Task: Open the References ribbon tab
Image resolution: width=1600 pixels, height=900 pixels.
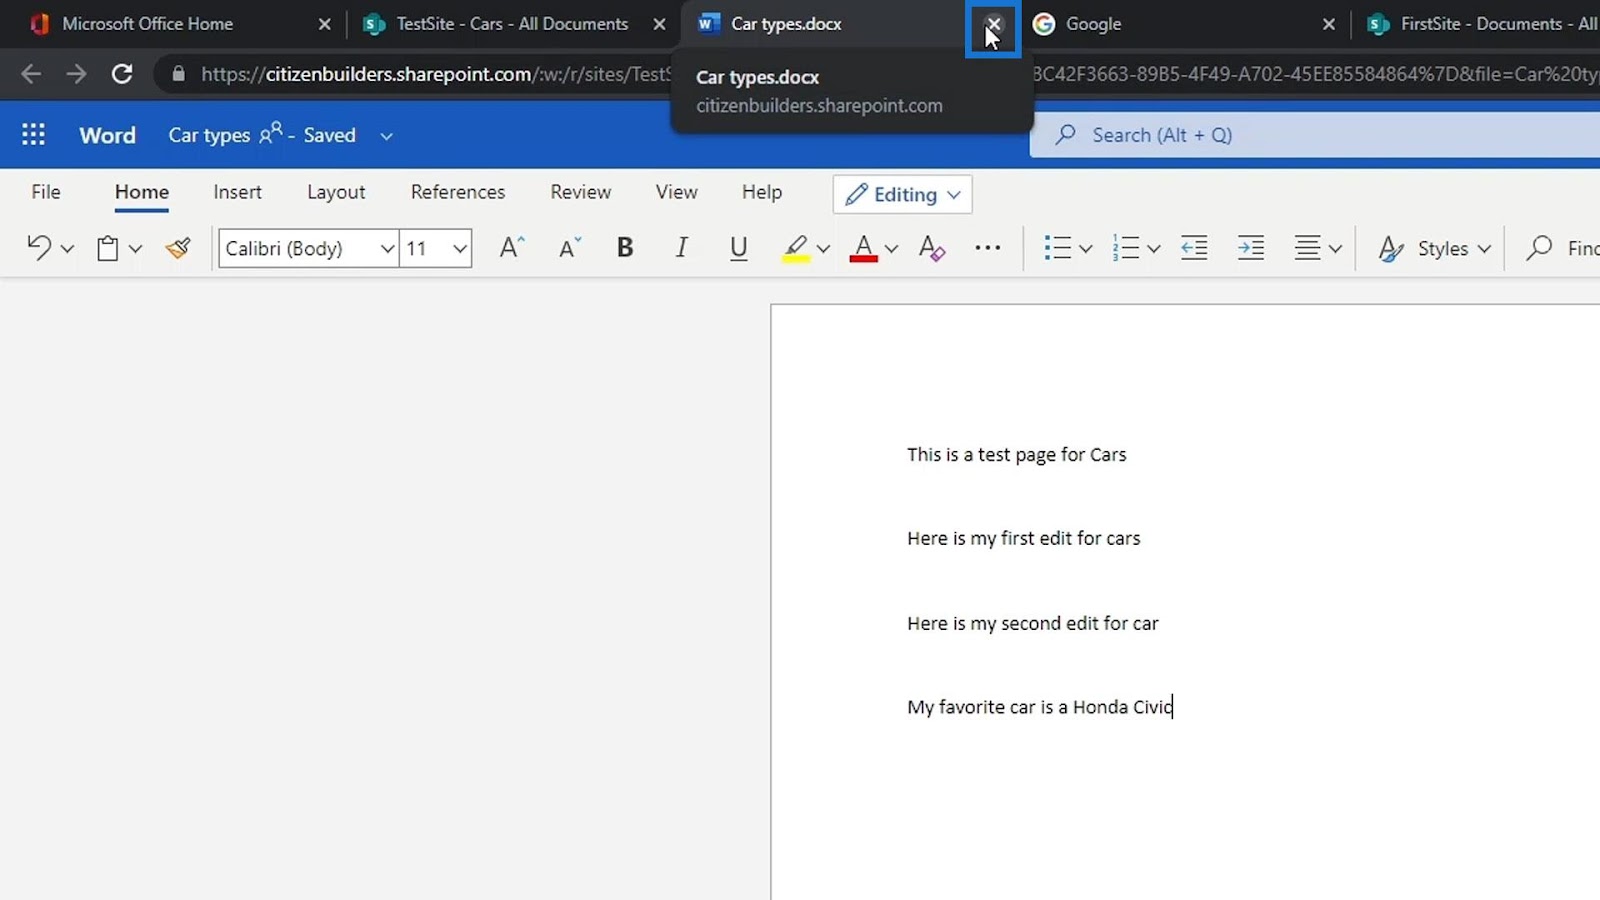Action: pos(457,192)
